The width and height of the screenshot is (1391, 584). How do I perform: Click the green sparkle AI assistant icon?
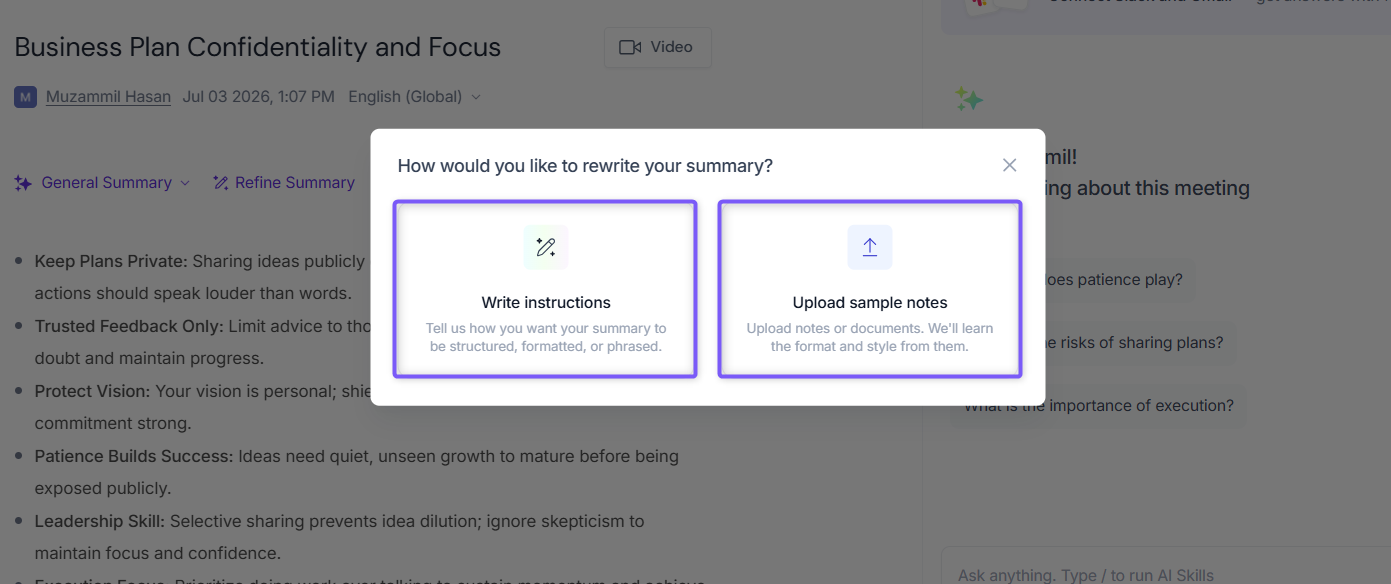tap(968, 98)
